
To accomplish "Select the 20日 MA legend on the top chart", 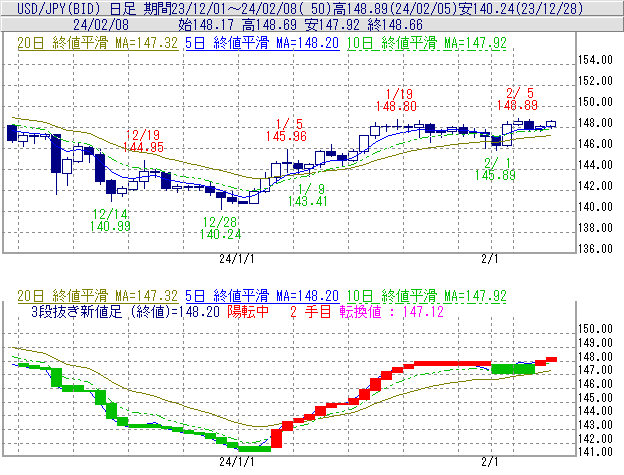I will point(98,43).
